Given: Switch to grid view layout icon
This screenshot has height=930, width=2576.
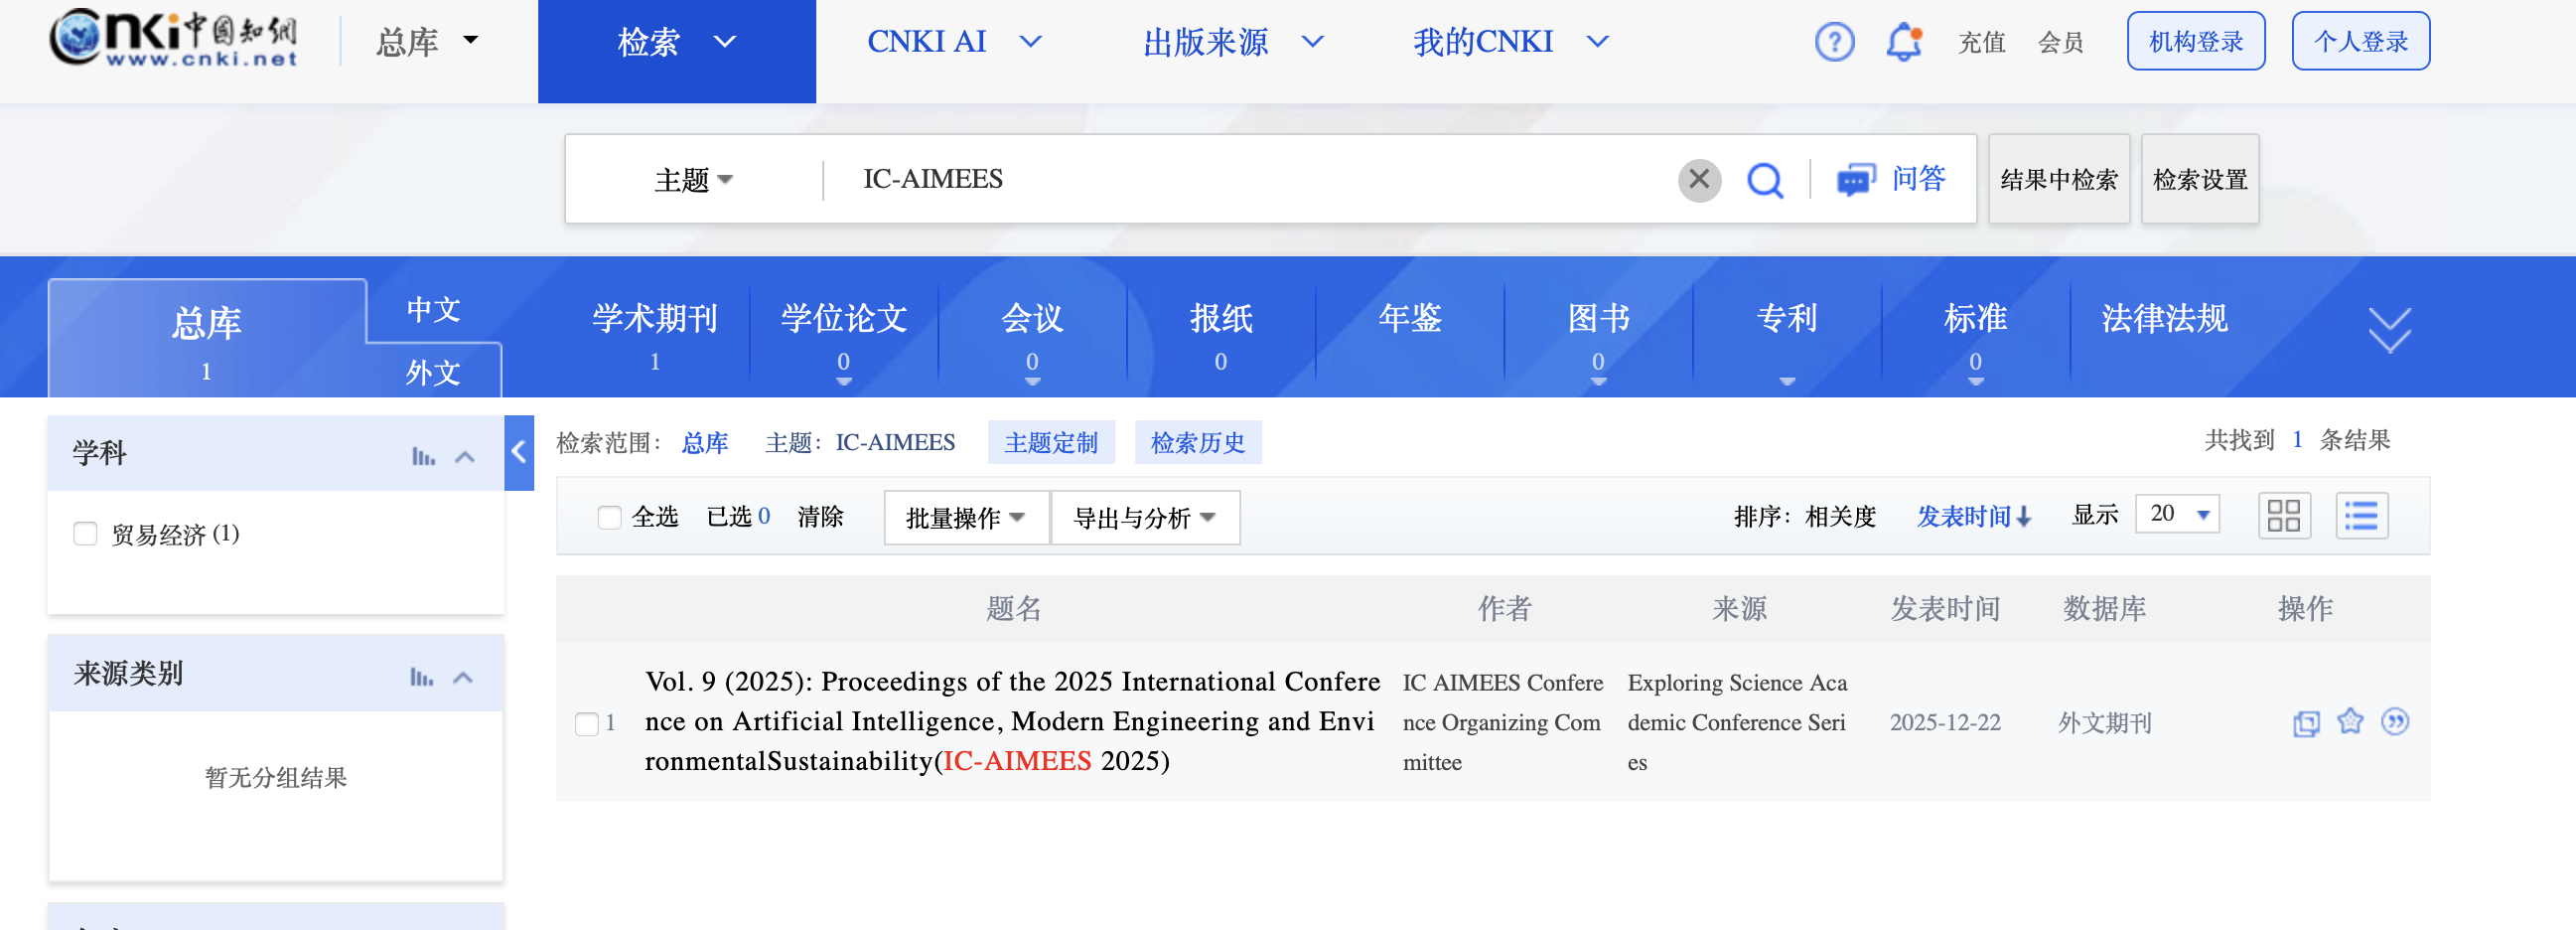Looking at the screenshot, I should point(2283,516).
